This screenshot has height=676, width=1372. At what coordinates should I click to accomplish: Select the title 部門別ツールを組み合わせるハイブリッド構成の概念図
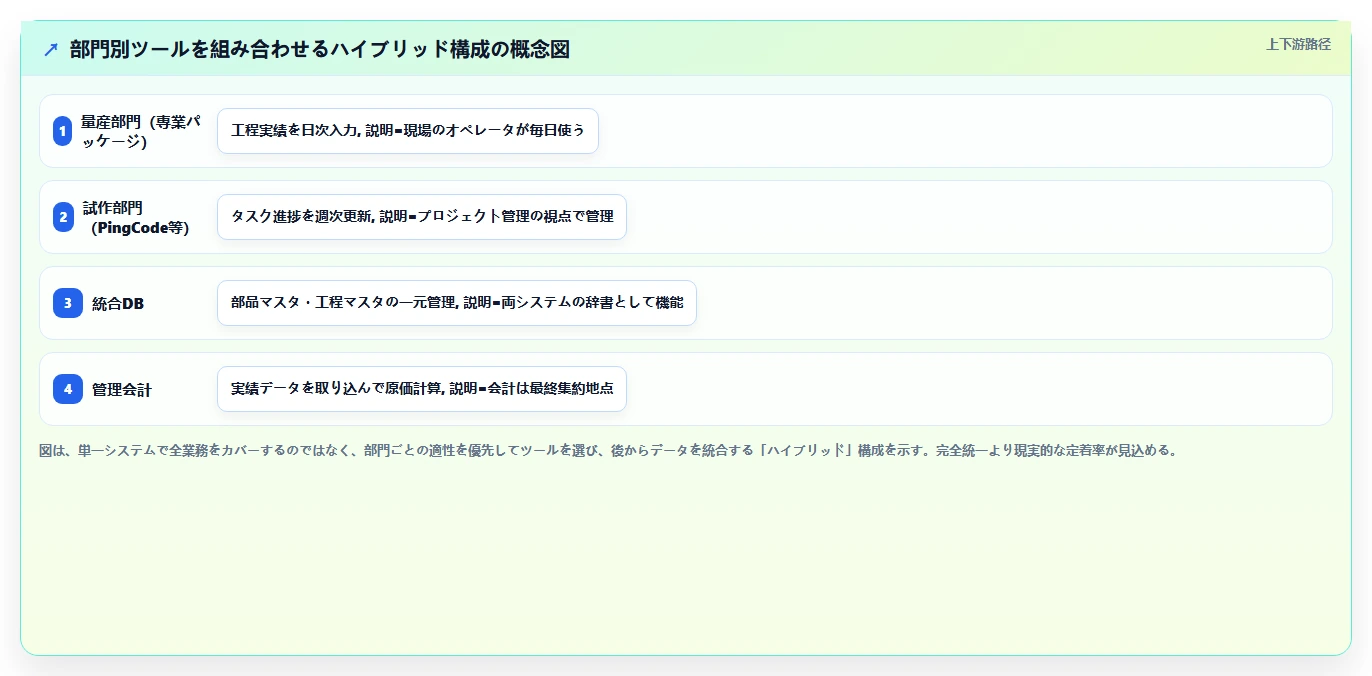pos(320,49)
